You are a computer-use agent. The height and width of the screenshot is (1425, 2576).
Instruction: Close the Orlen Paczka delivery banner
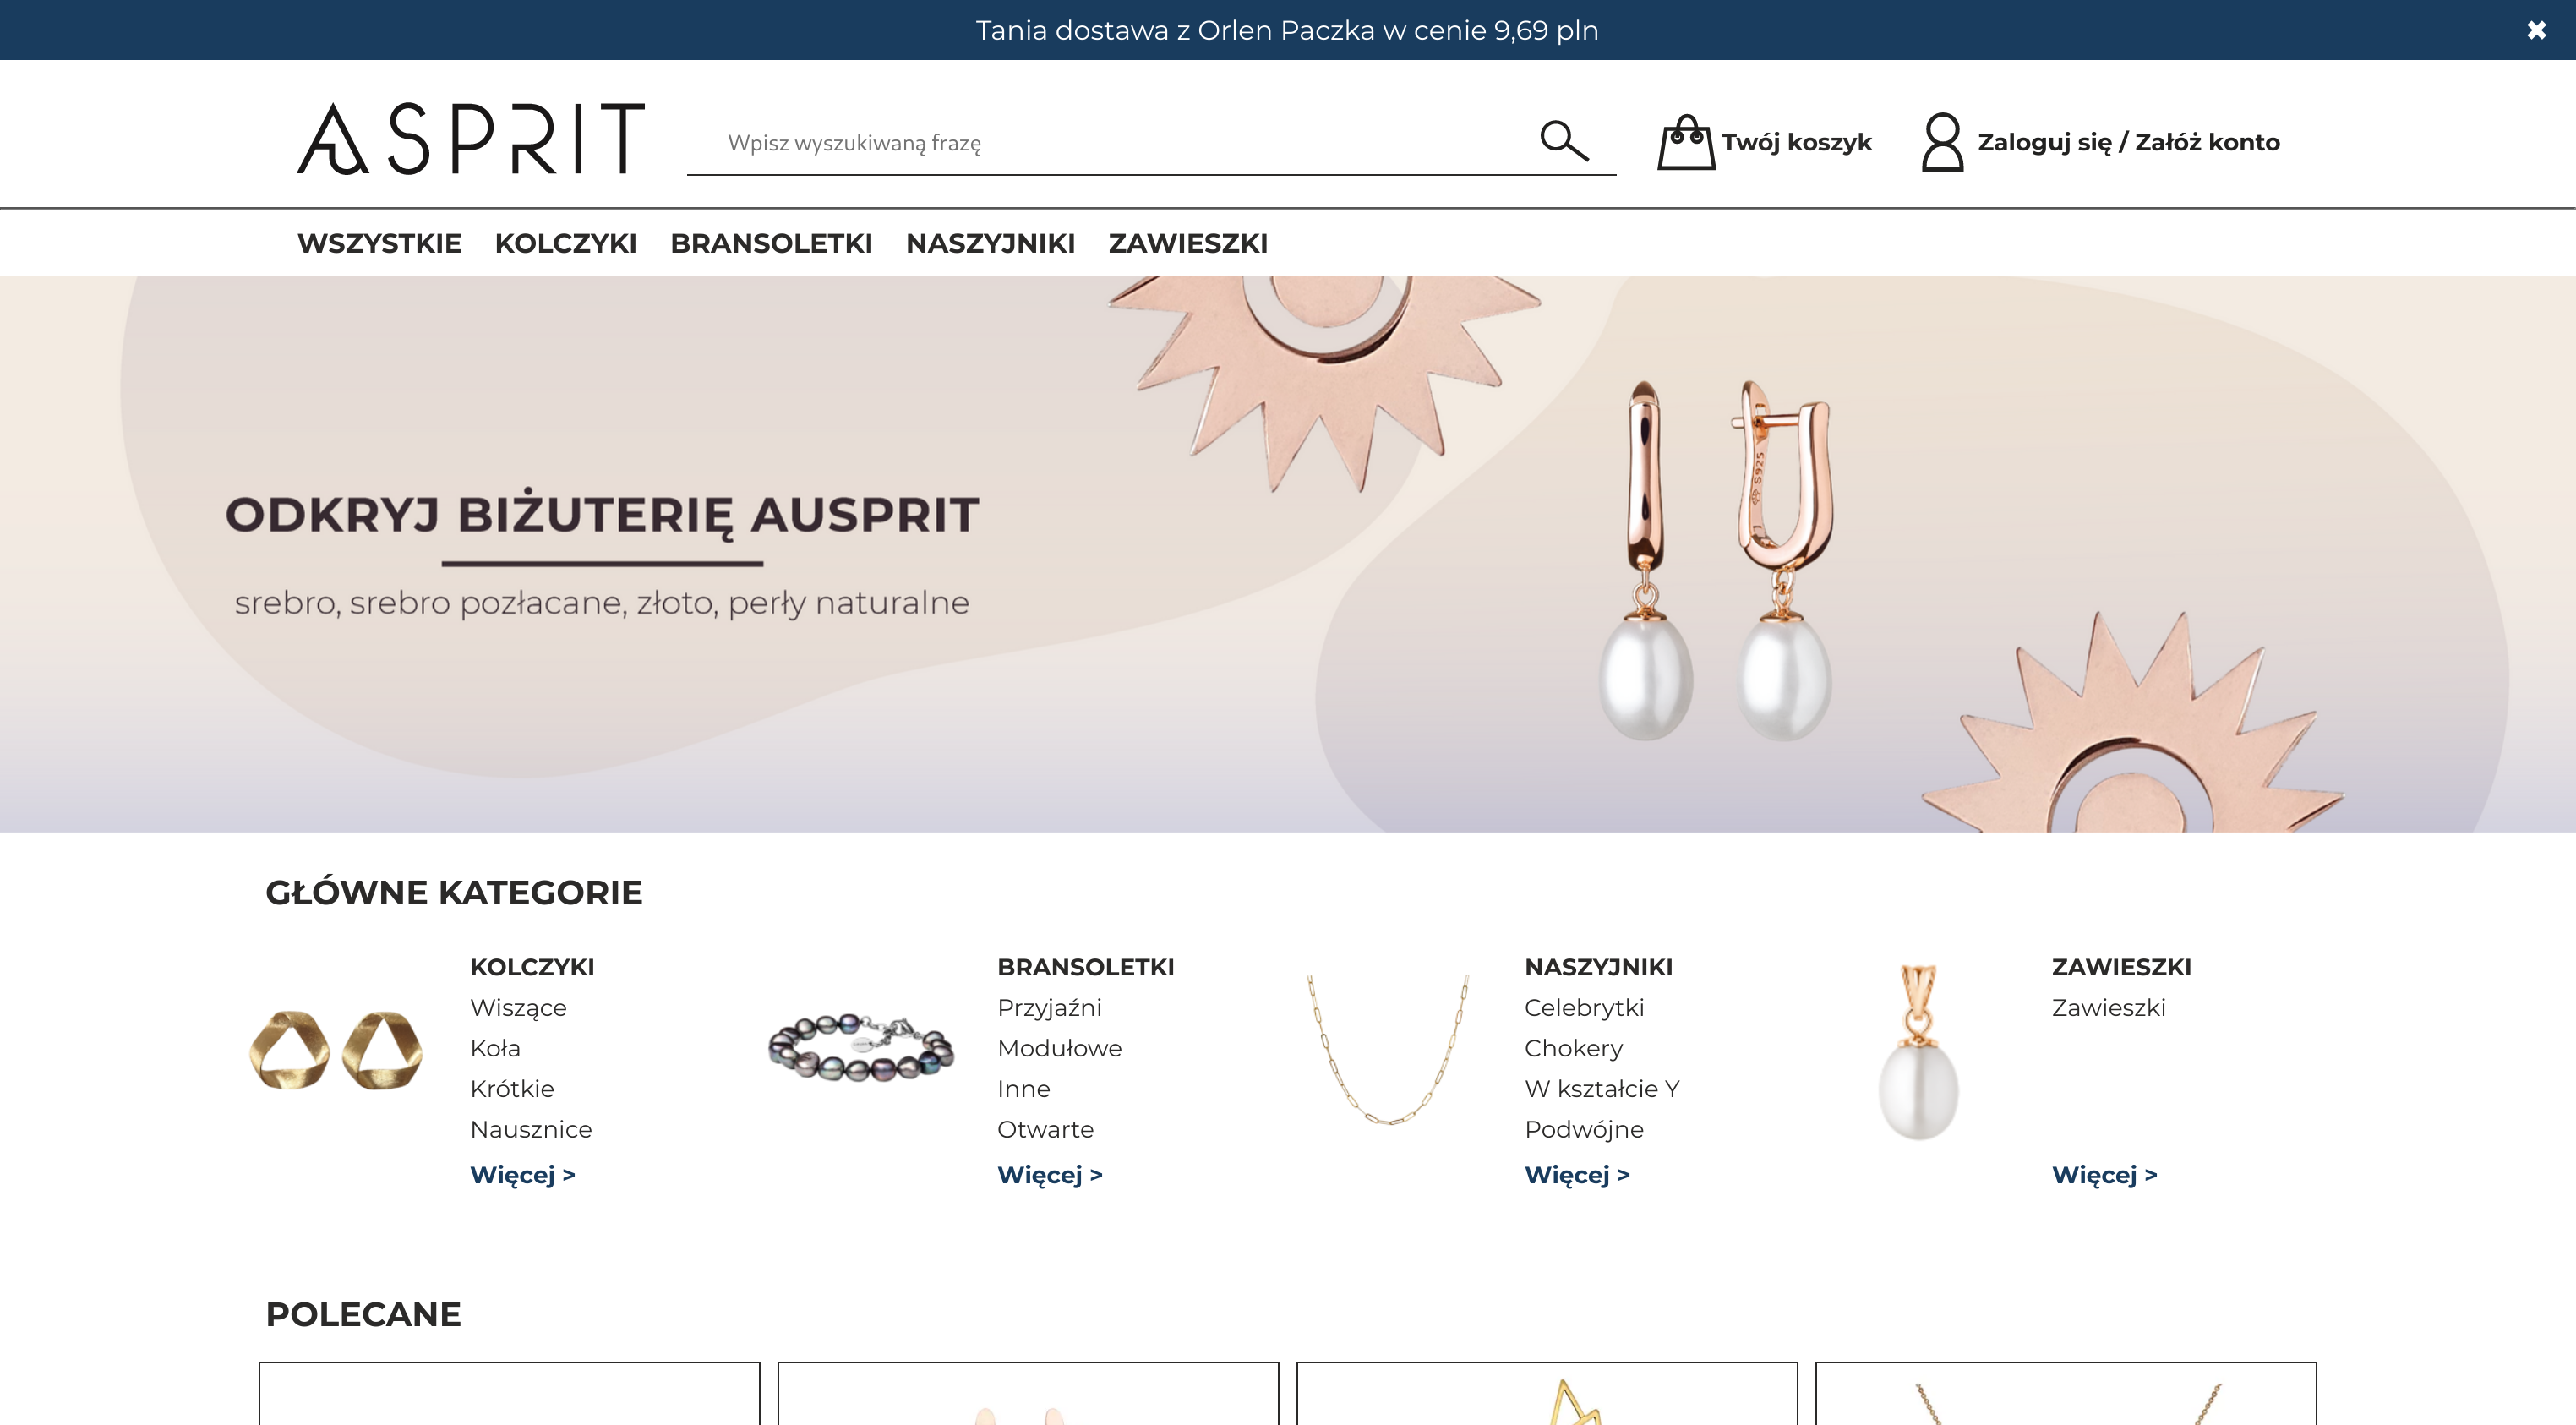coord(2536,30)
